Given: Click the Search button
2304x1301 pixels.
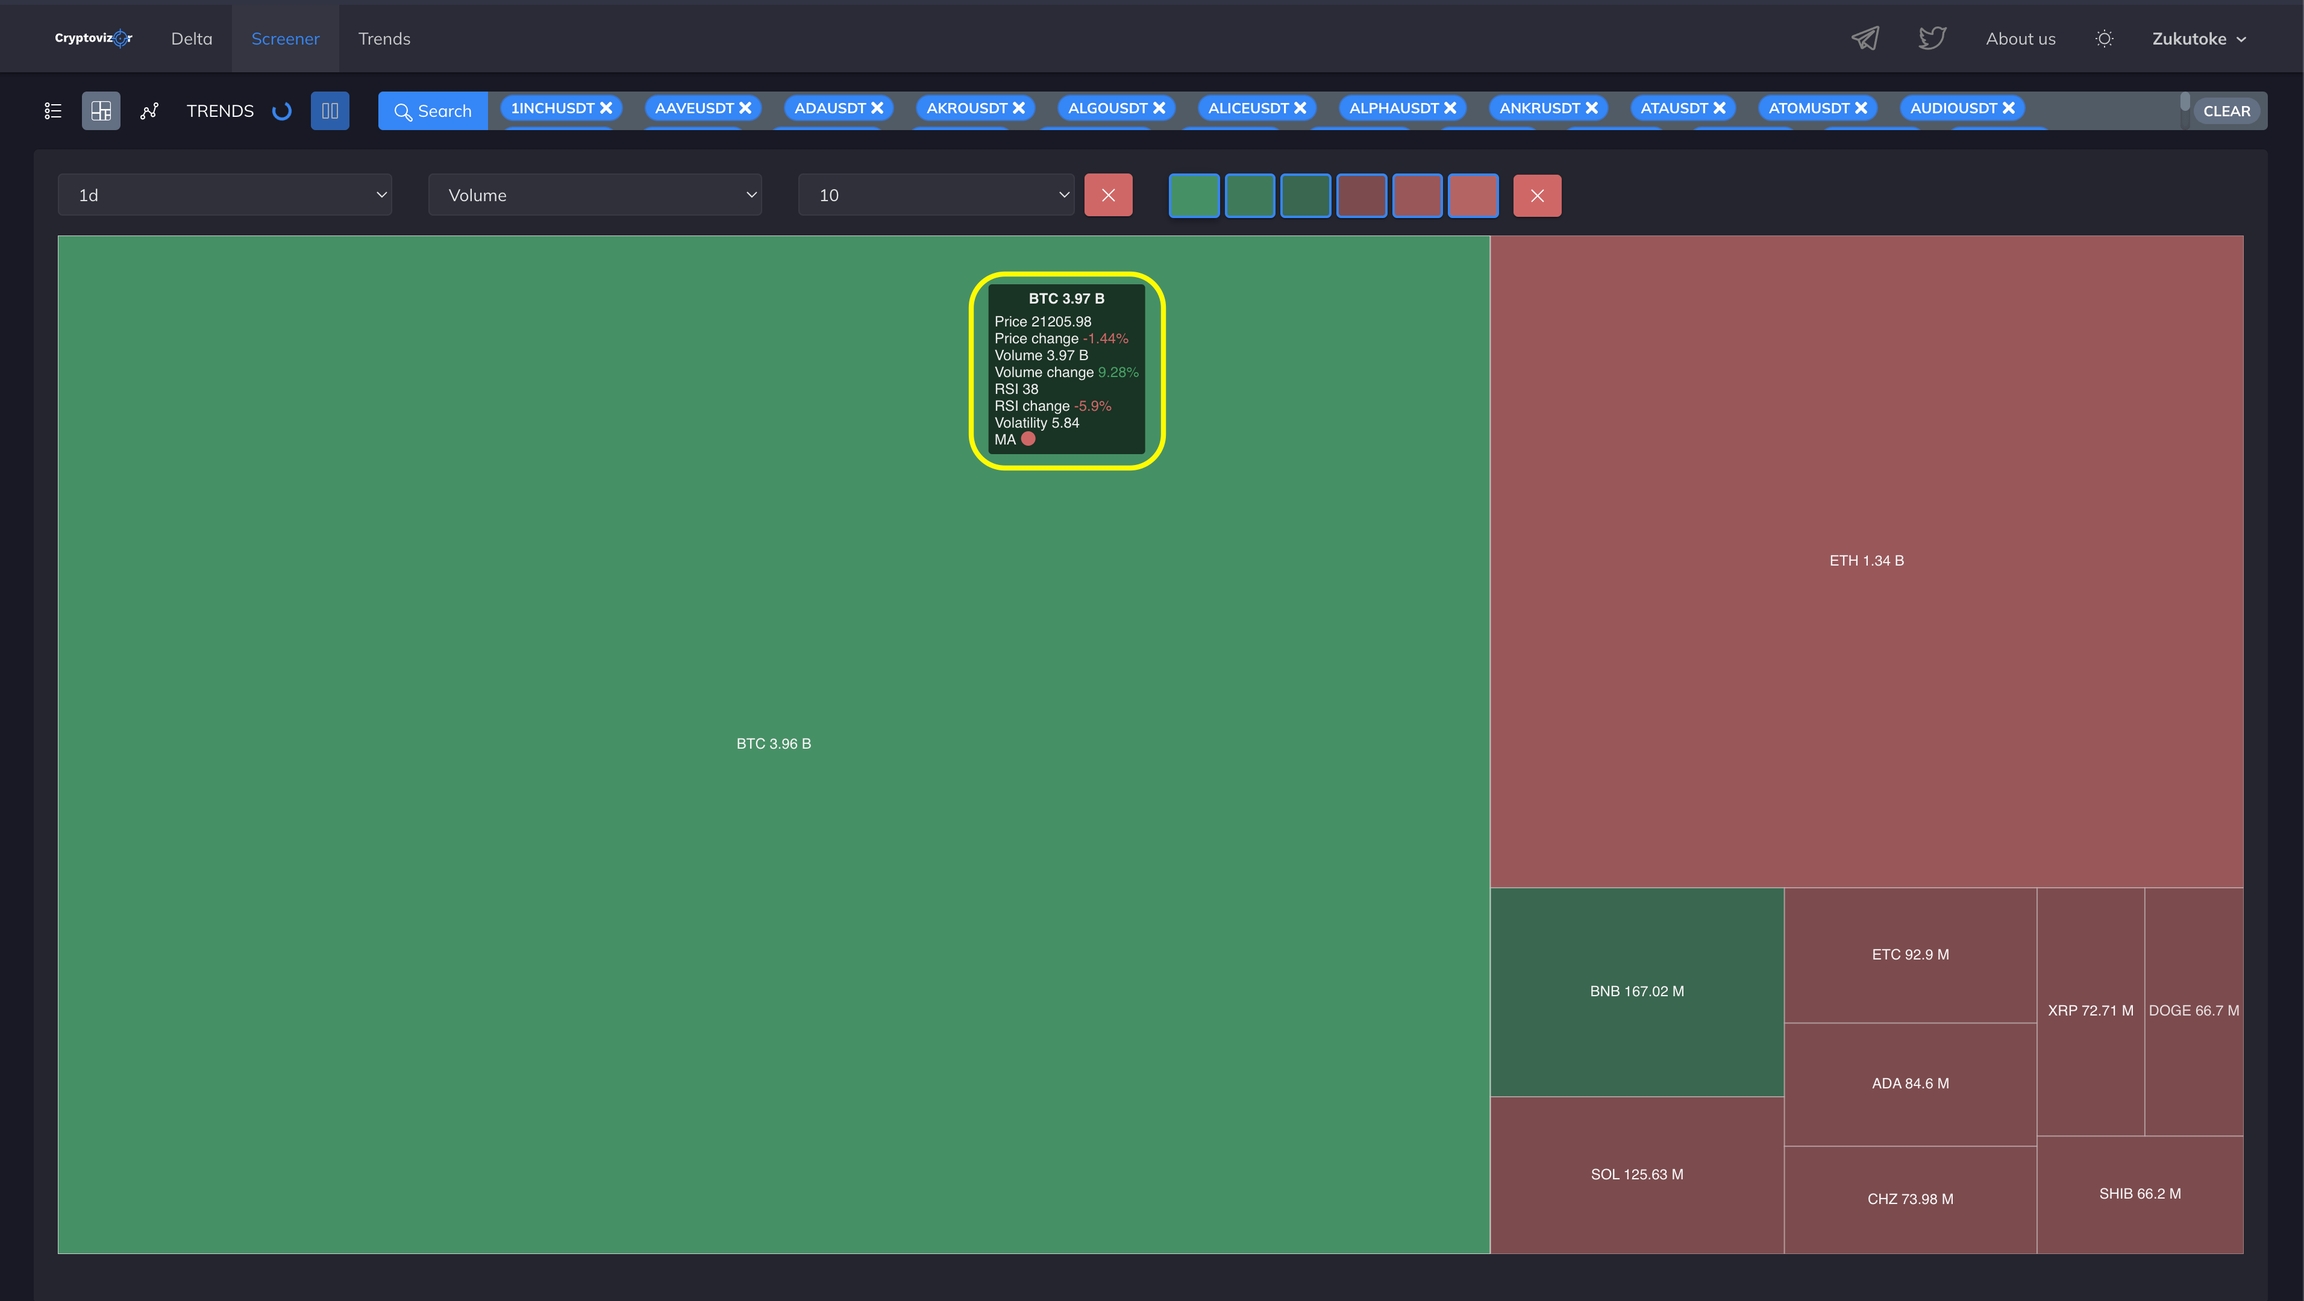Looking at the screenshot, I should click(x=433, y=111).
